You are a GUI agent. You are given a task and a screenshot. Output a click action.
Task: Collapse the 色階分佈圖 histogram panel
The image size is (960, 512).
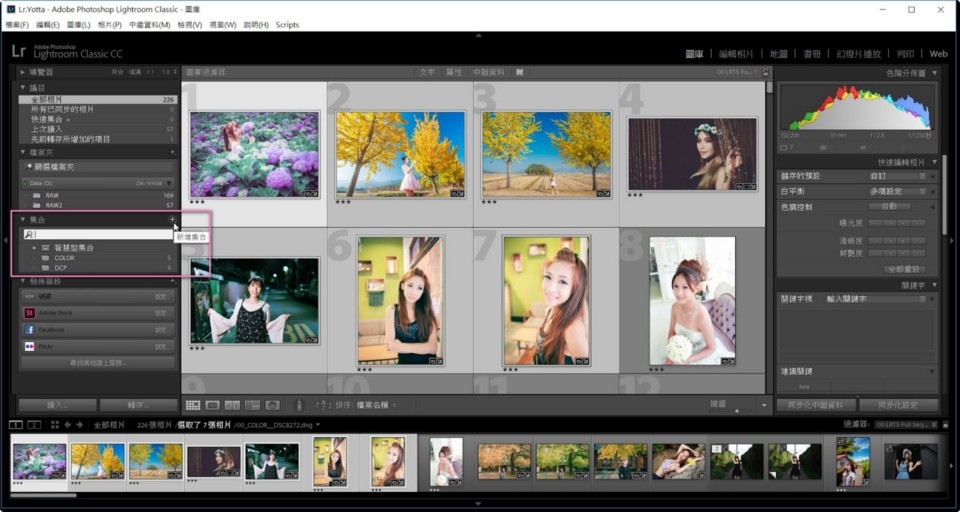(934, 73)
